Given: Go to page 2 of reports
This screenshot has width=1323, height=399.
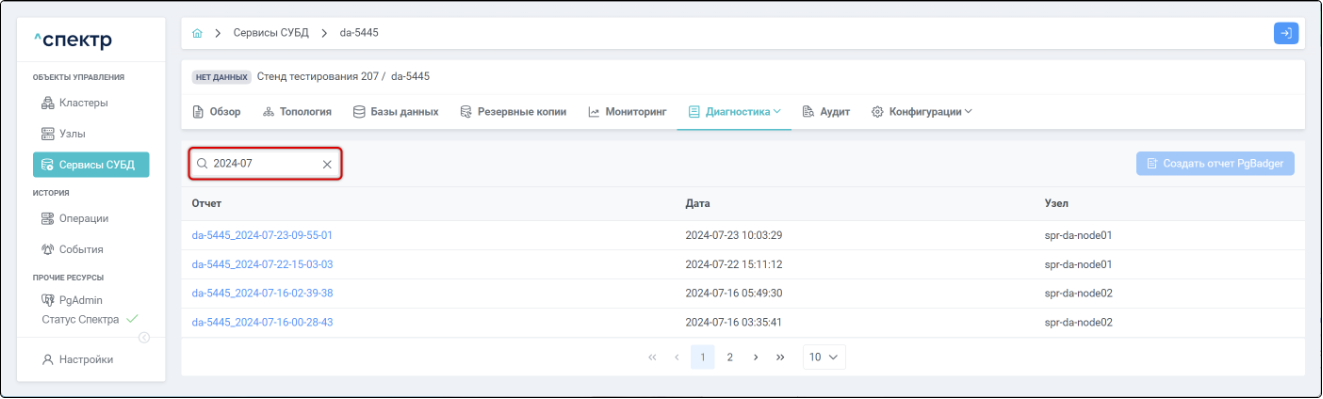Looking at the screenshot, I should (730, 357).
